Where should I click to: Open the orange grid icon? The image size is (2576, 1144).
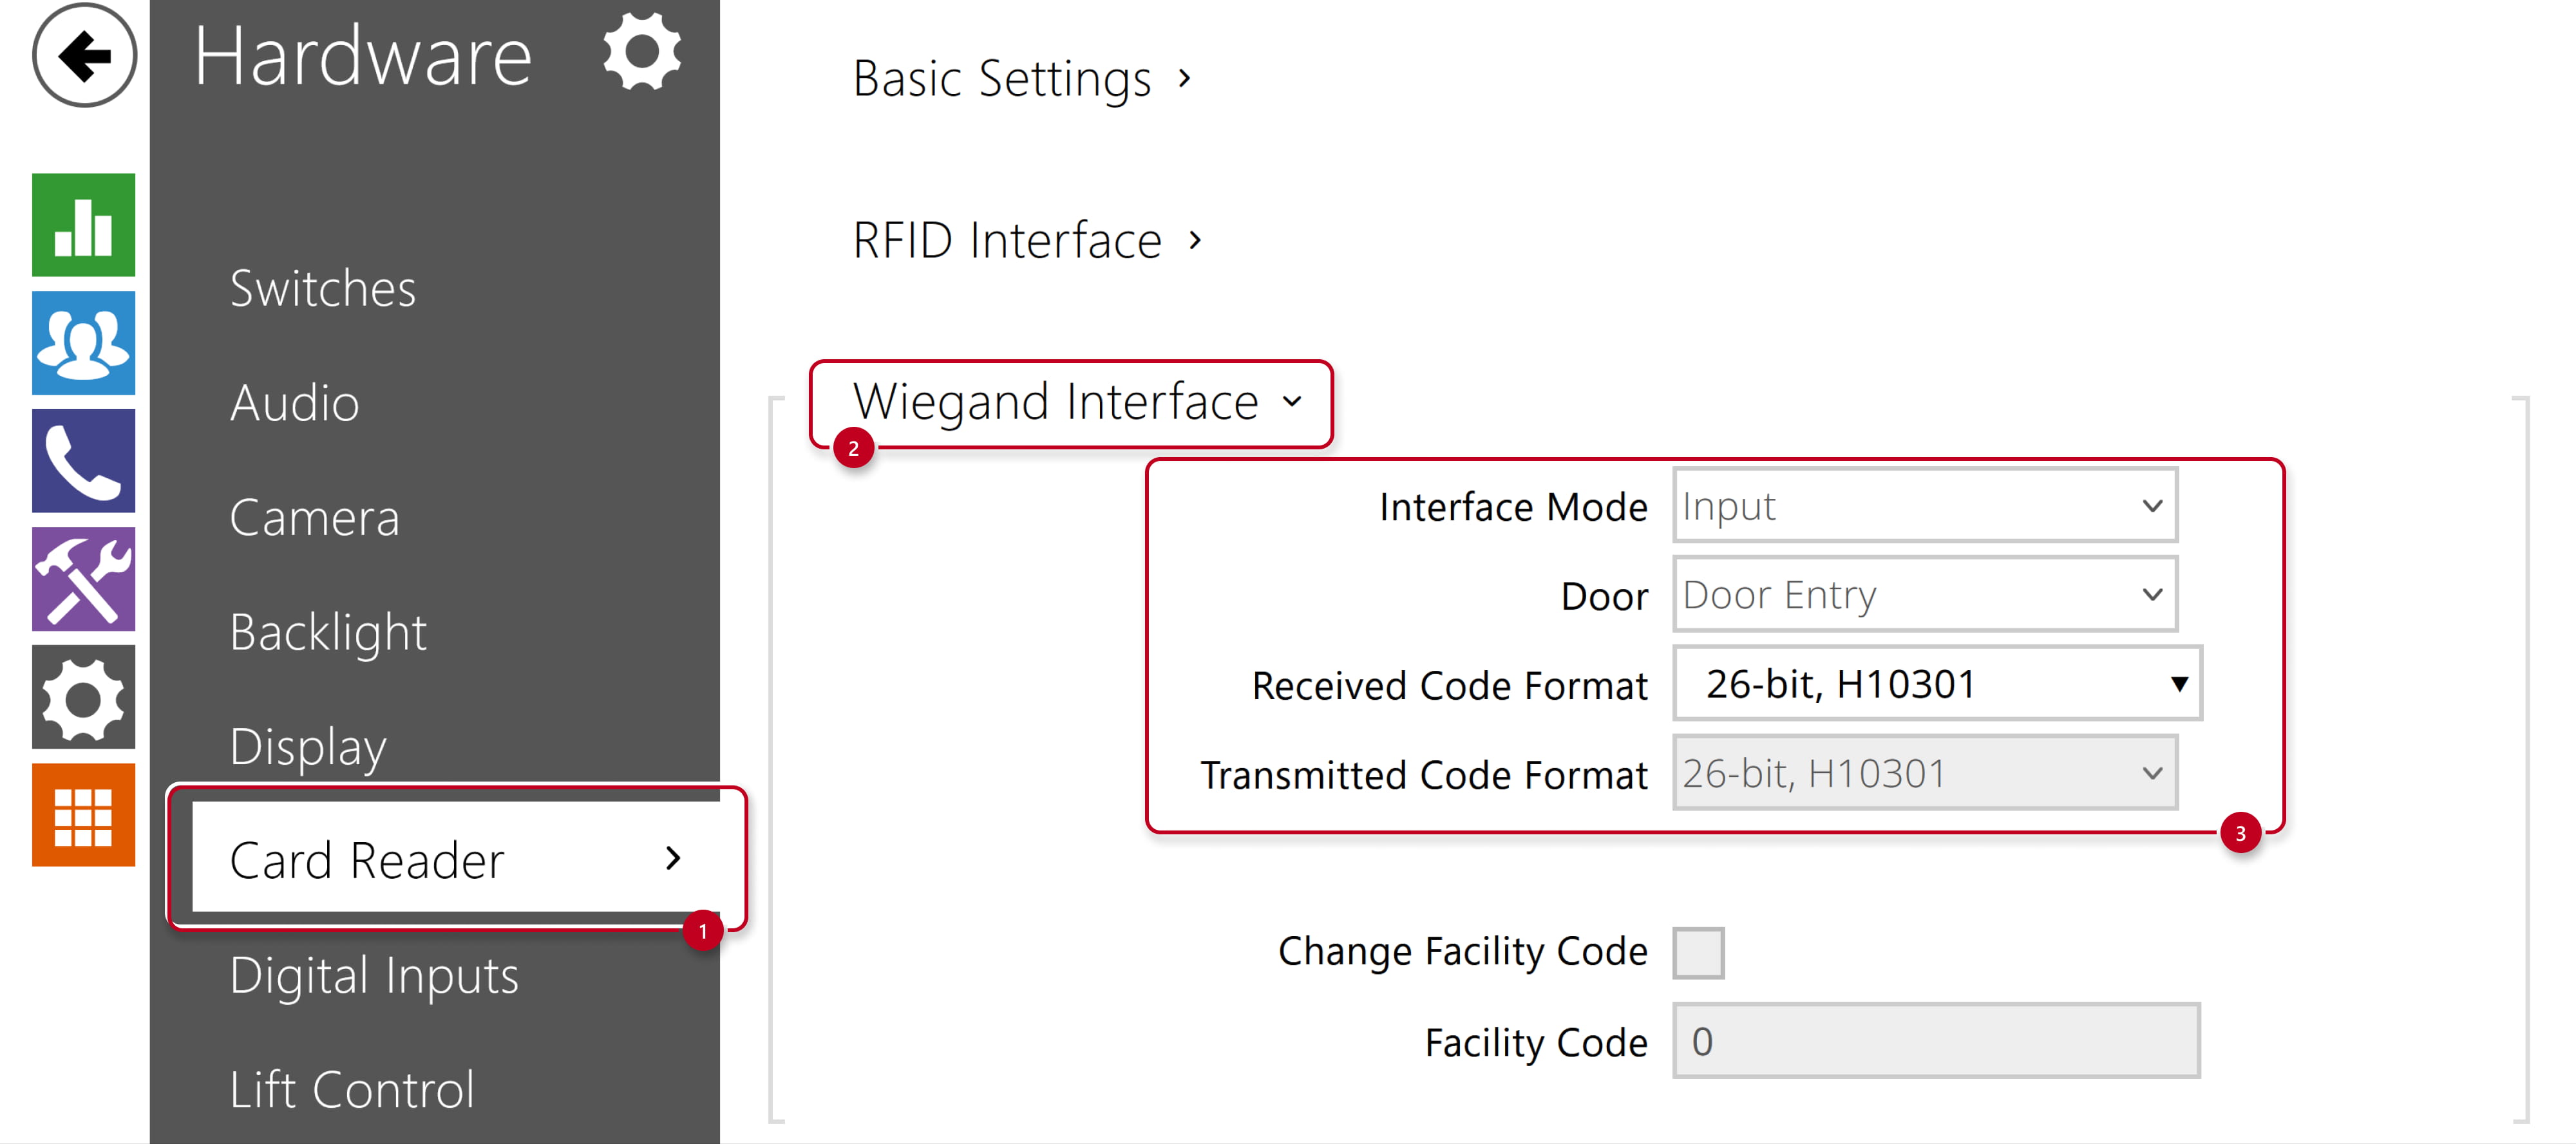tap(84, 814)
